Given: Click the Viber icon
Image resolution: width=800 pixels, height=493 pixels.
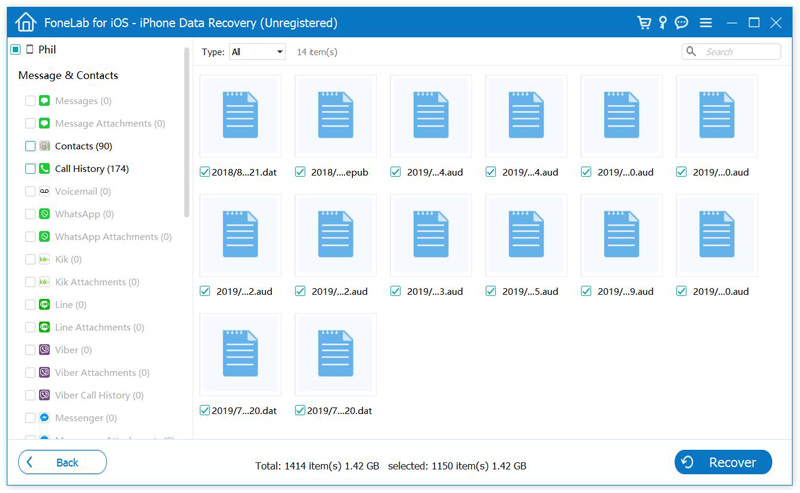Looking at the screenshot, I should pyautogui.click(x=44, y=350).
